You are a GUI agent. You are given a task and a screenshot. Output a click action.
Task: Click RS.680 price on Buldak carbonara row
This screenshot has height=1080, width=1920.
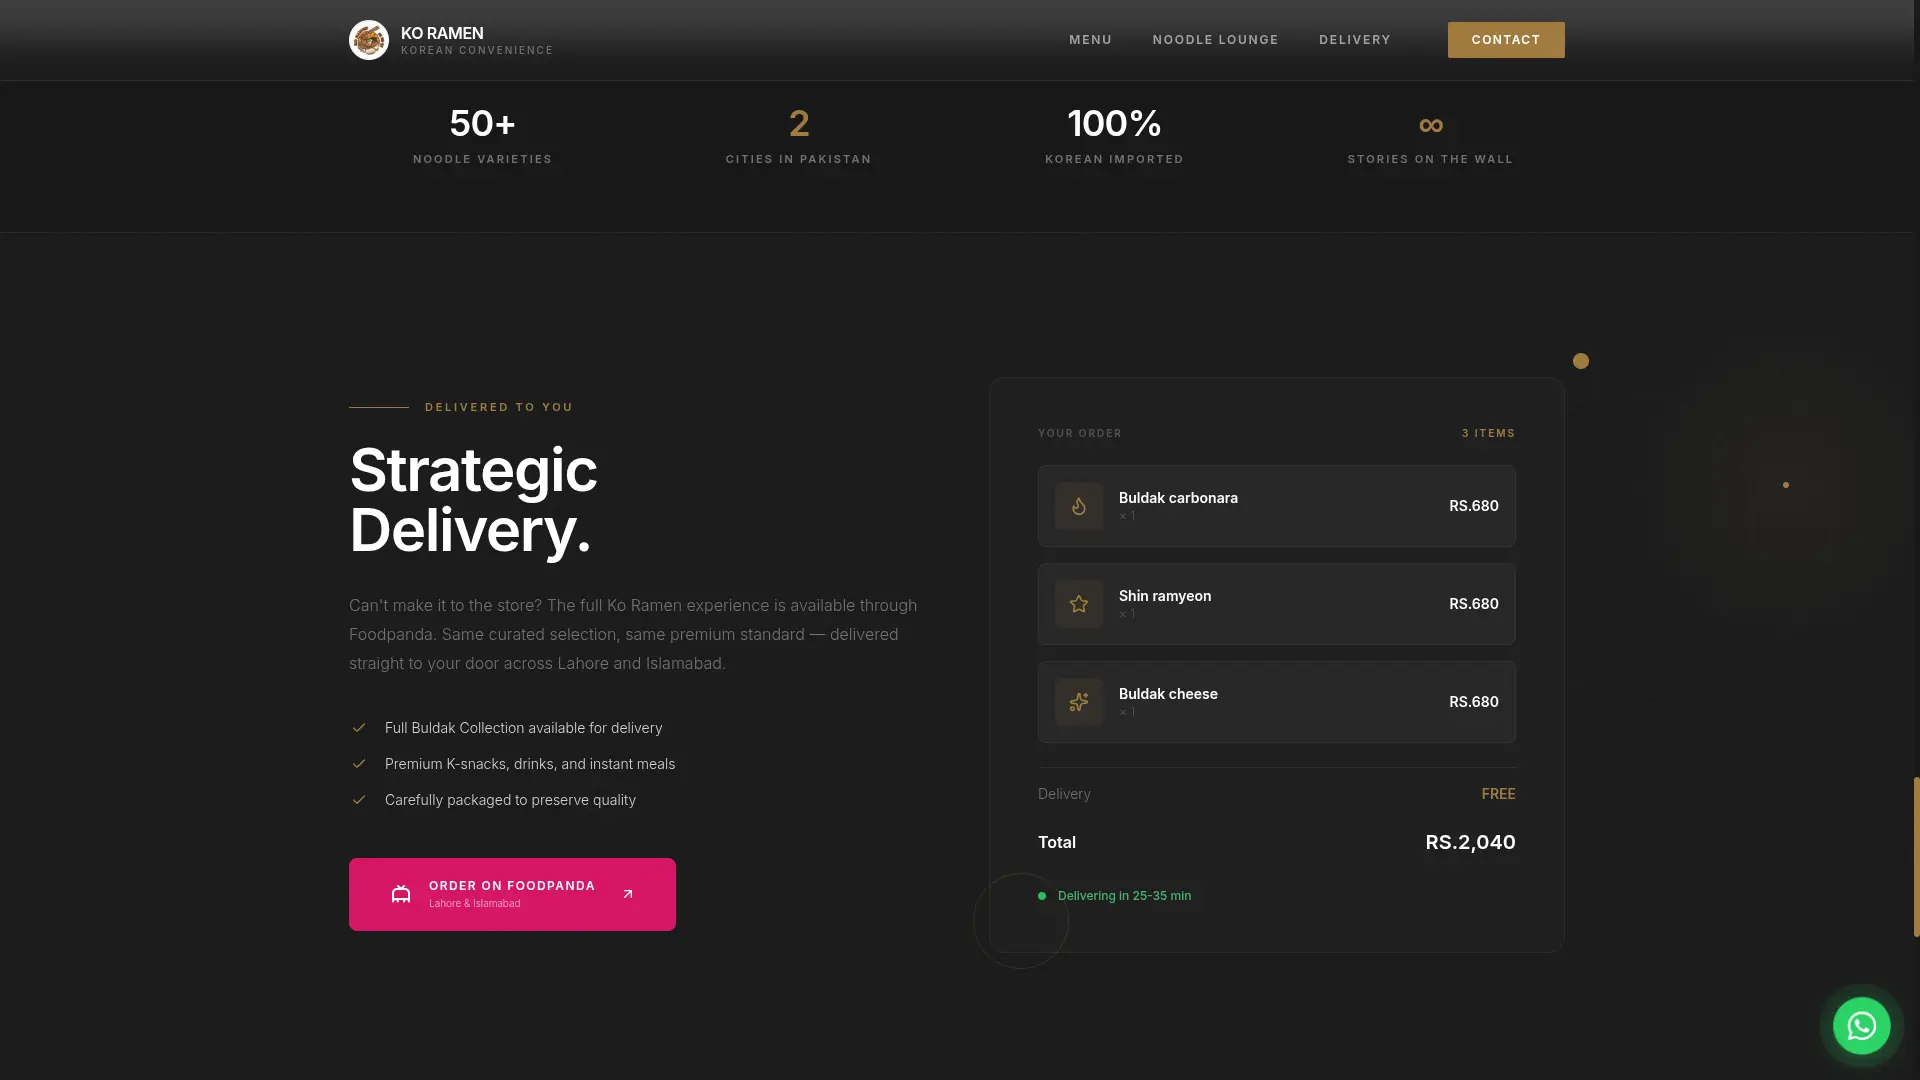tap(1474, 506)
